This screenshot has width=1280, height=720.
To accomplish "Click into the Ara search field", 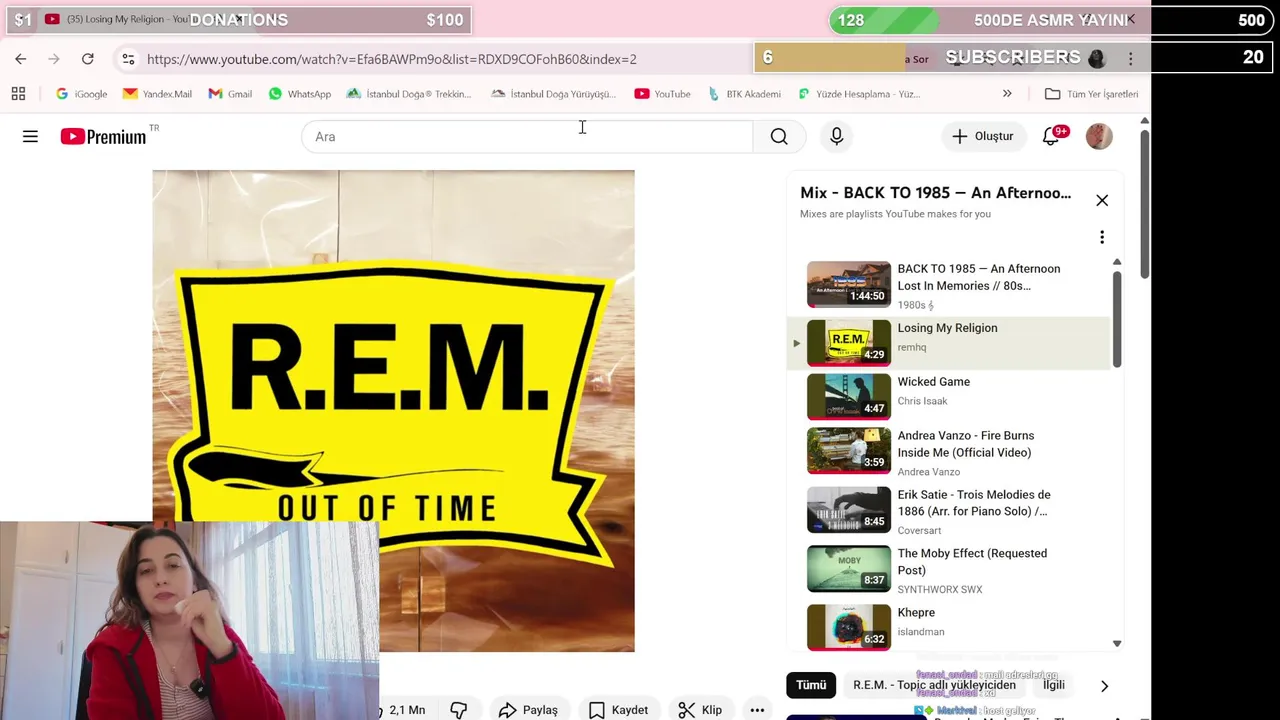I will 527,136.
